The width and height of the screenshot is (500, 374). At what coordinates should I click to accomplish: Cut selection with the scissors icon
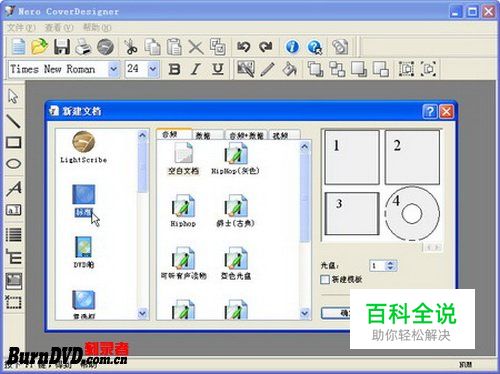pos(131,47)
